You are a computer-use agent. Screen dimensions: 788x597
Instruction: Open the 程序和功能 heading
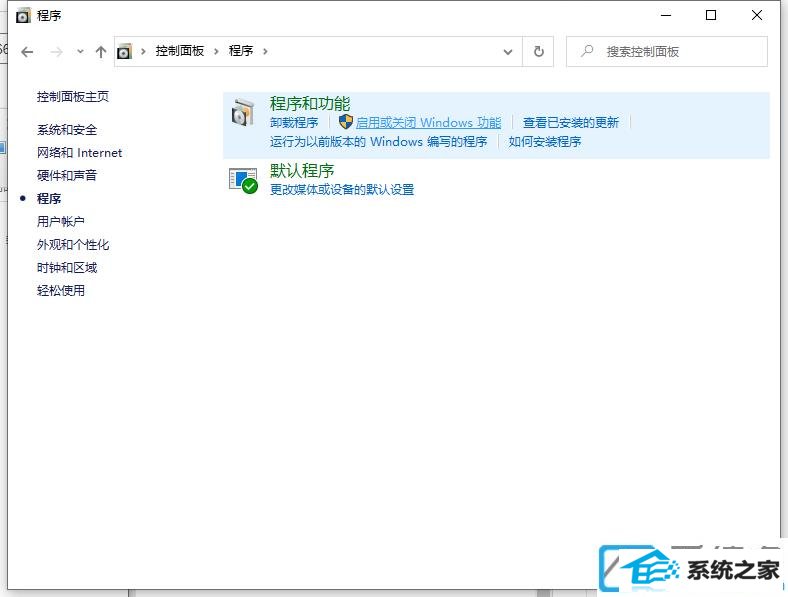[310, 104]
